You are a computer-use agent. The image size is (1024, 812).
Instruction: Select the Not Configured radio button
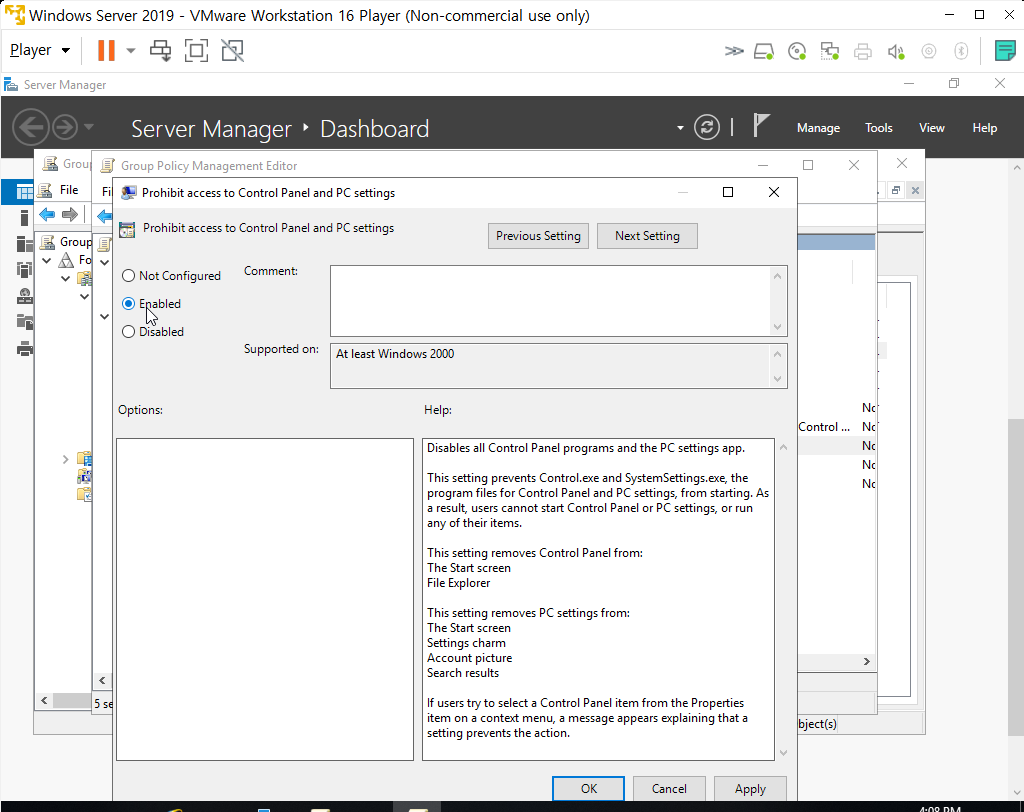pos(129,276)
